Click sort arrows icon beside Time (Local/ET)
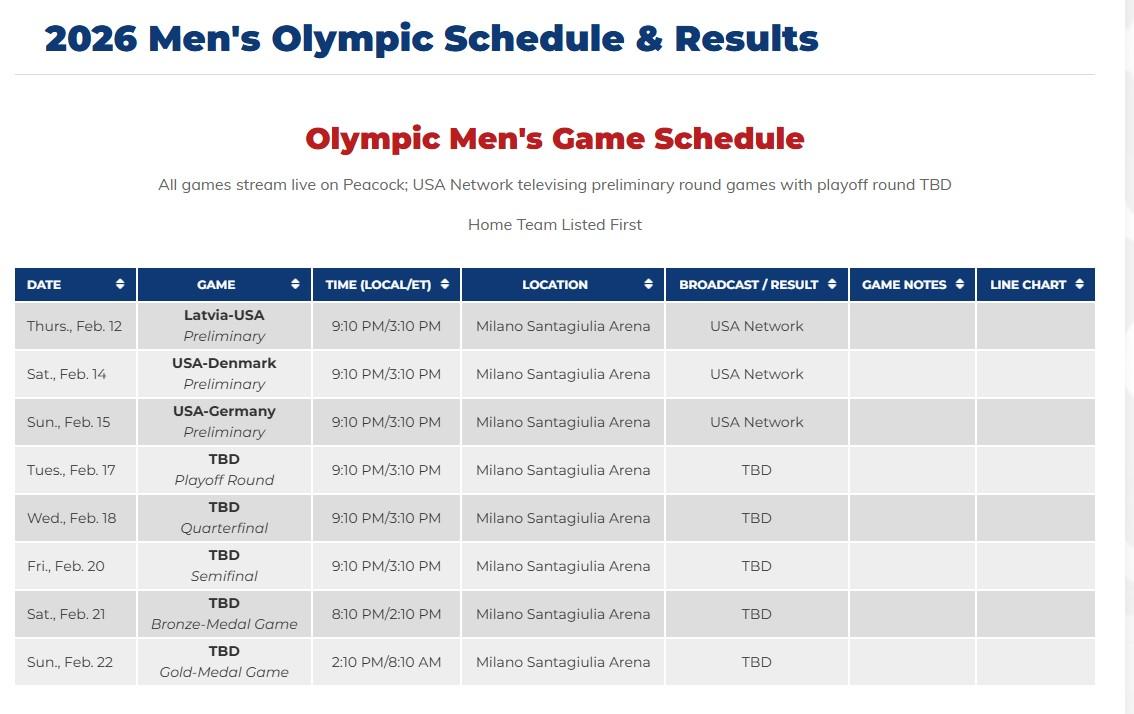The image size is (1134, 714). coord(445,285)
